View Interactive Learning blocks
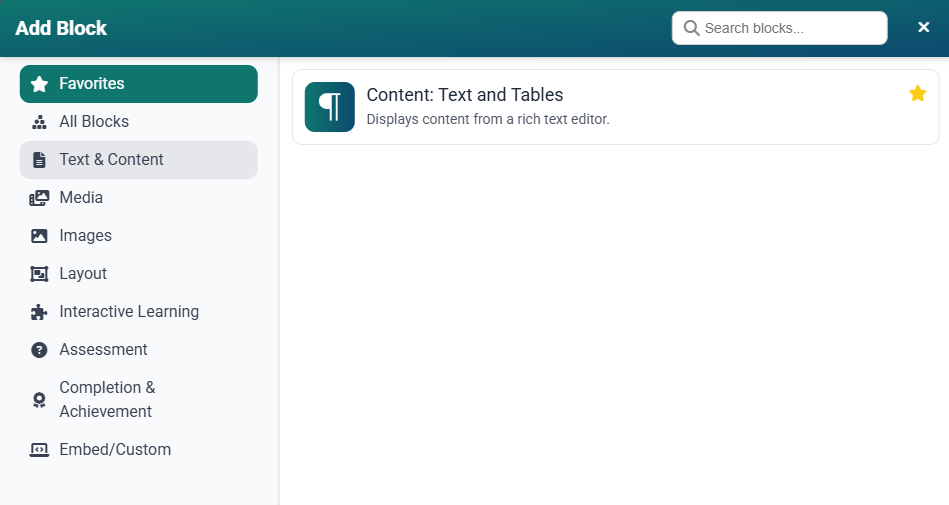The height and width of the screenshot is (505, 949). pos(139,312)
